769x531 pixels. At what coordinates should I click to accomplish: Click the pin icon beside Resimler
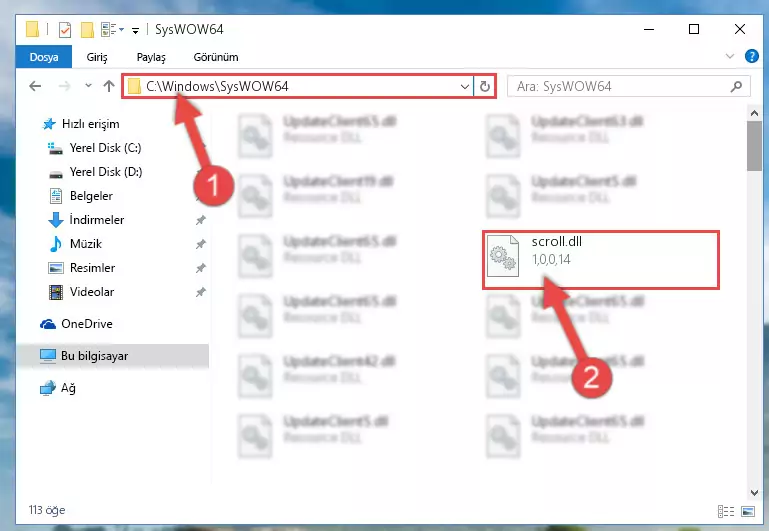(x=200, y=268)
